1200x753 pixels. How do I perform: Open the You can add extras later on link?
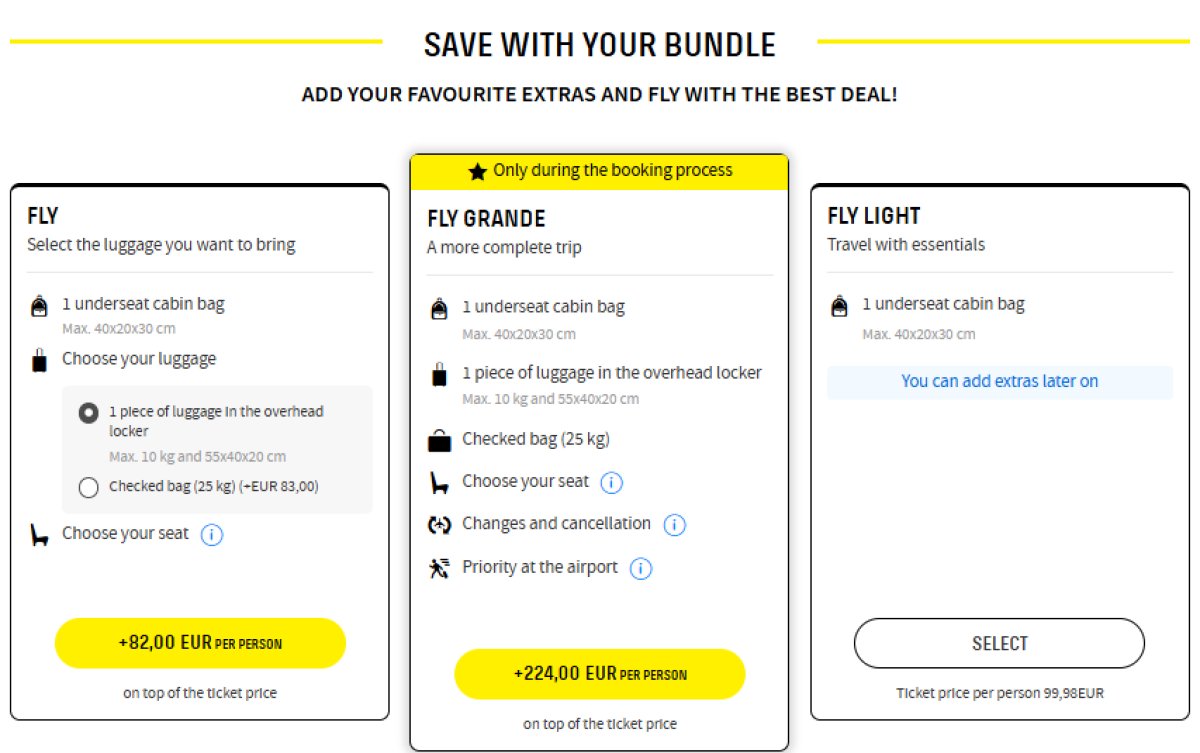[x=999, y=381]
